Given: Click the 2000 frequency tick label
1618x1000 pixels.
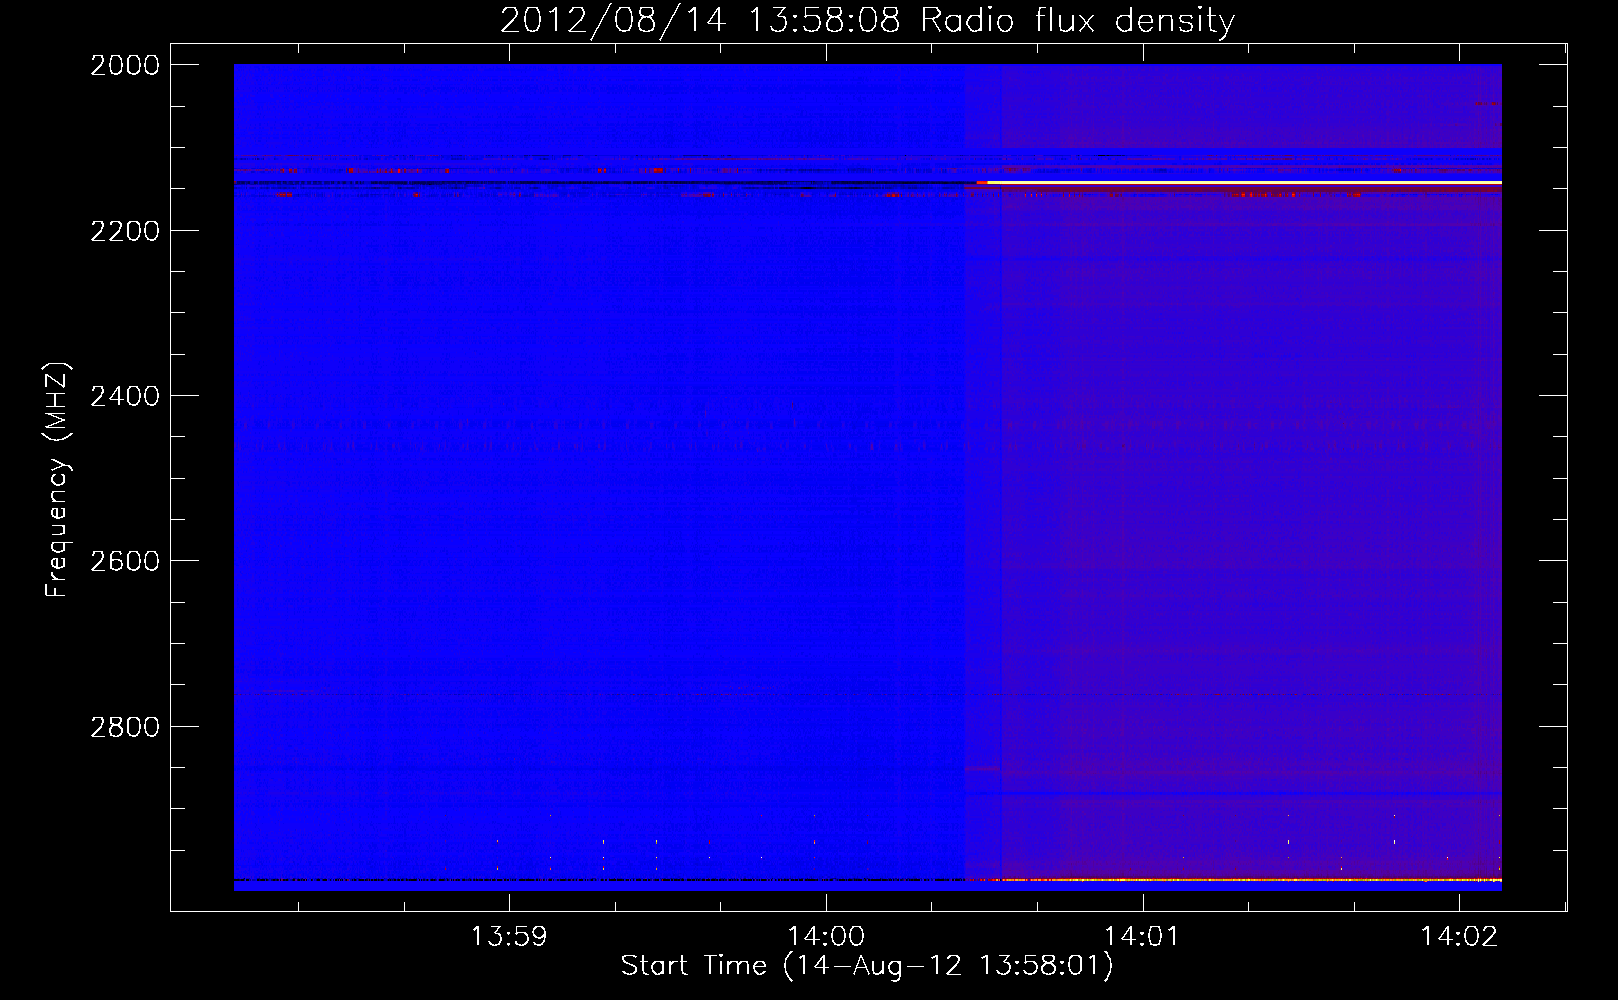Looking at the screenshot, I should pyautogui.click(x=125, y=65).
